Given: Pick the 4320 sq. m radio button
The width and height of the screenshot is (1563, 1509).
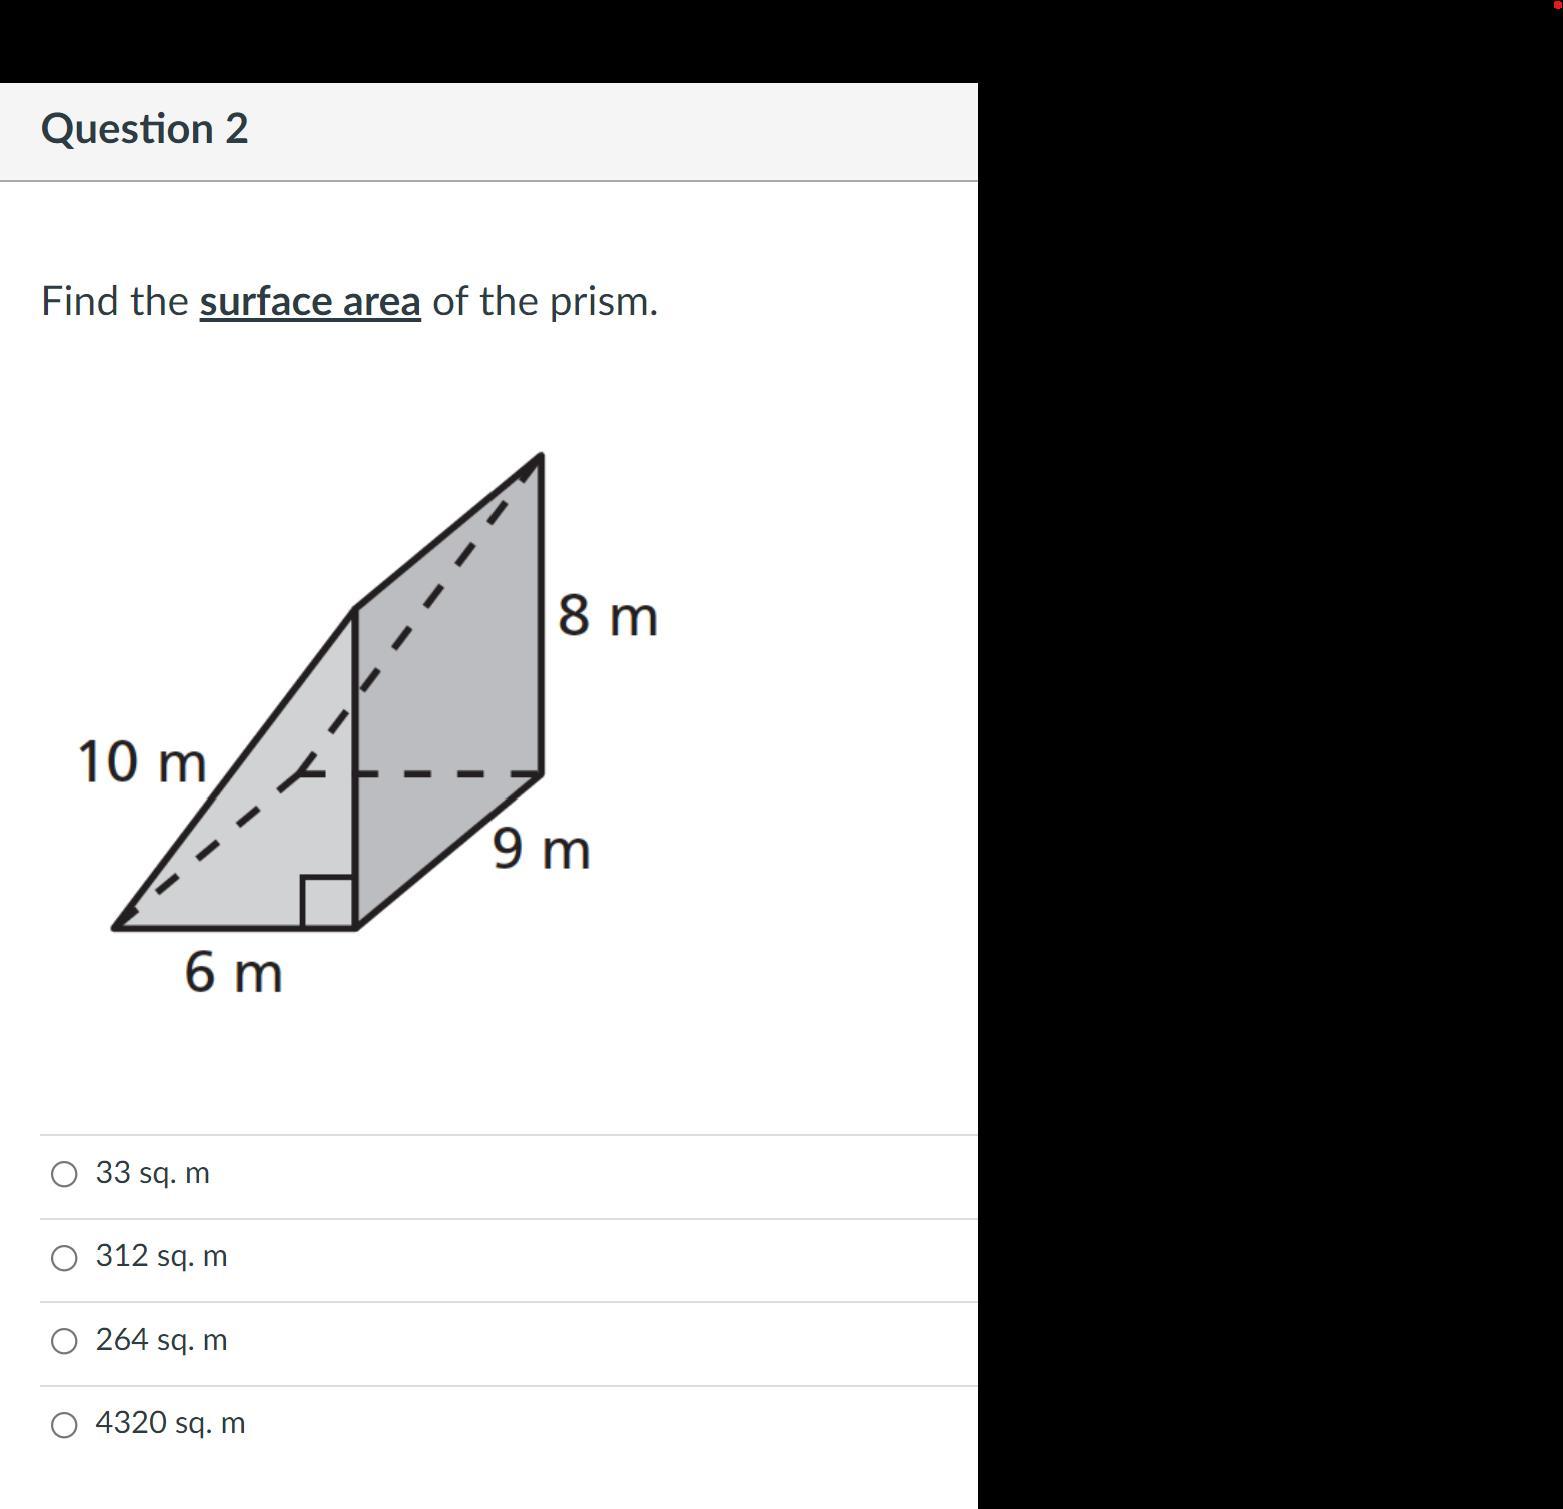Looking at the screenshot, I should (64, 1425).
